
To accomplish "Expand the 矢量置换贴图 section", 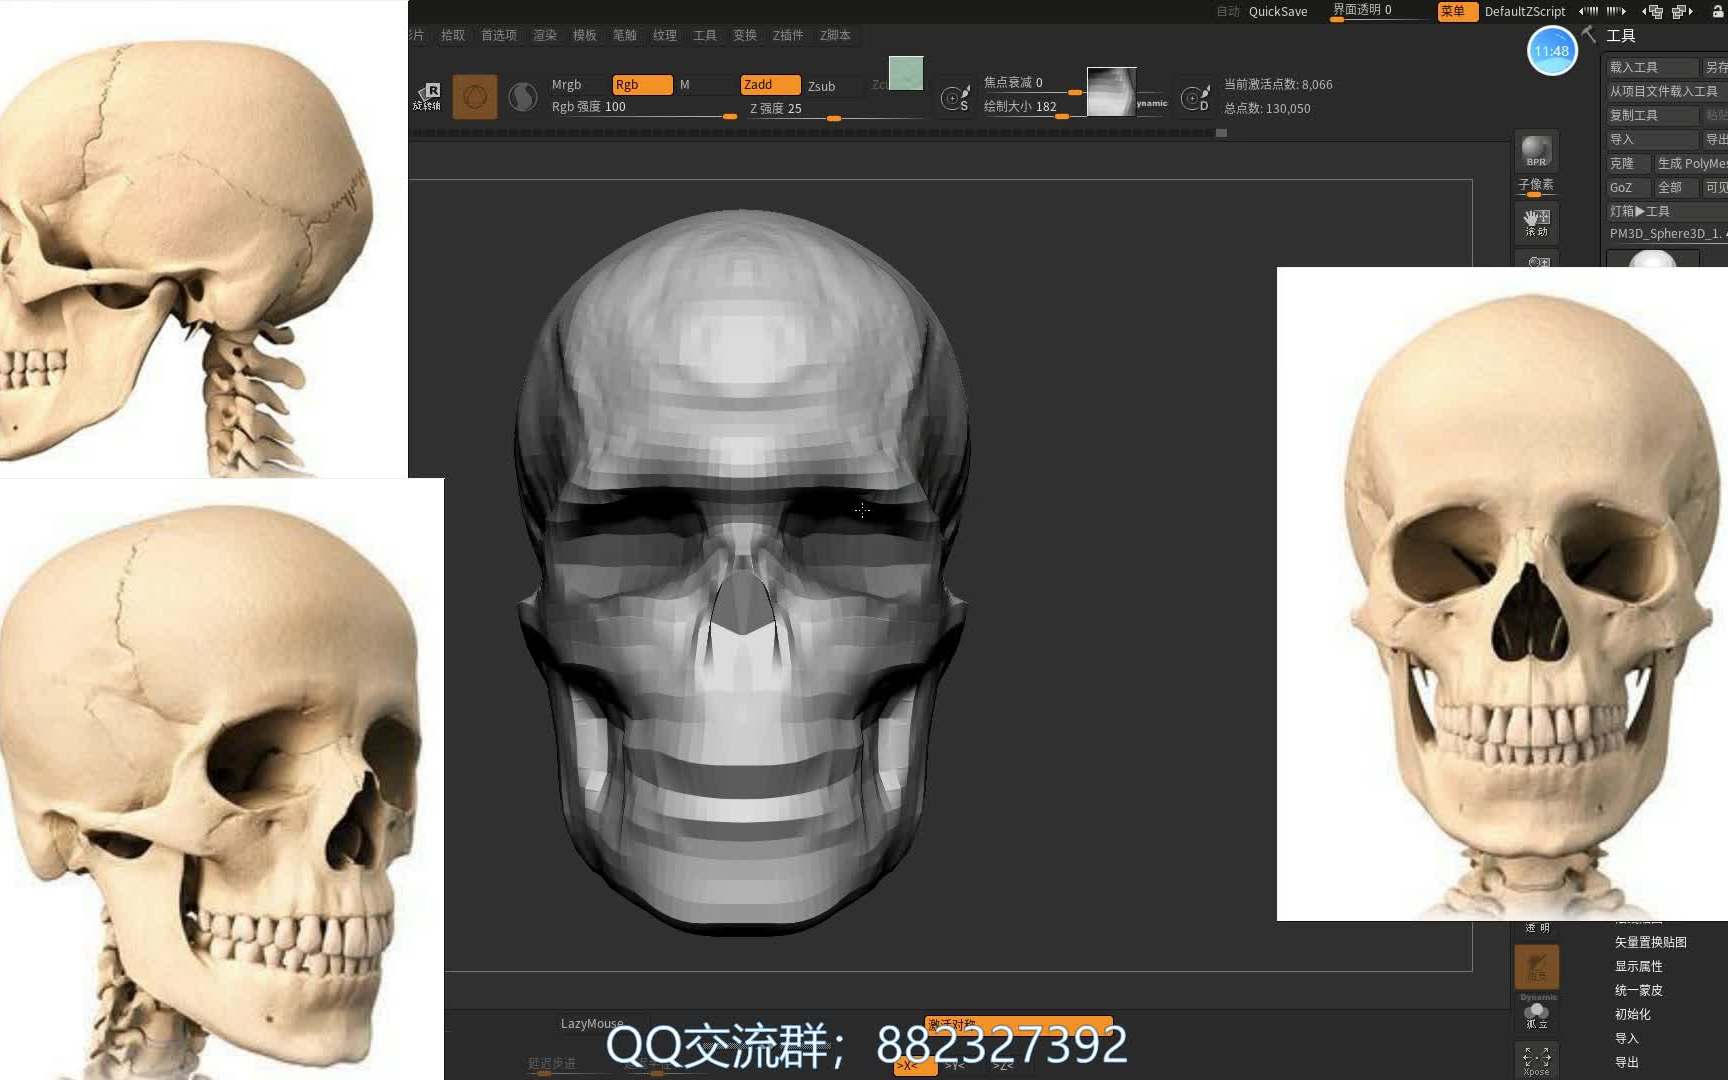I will [1651, 942].
